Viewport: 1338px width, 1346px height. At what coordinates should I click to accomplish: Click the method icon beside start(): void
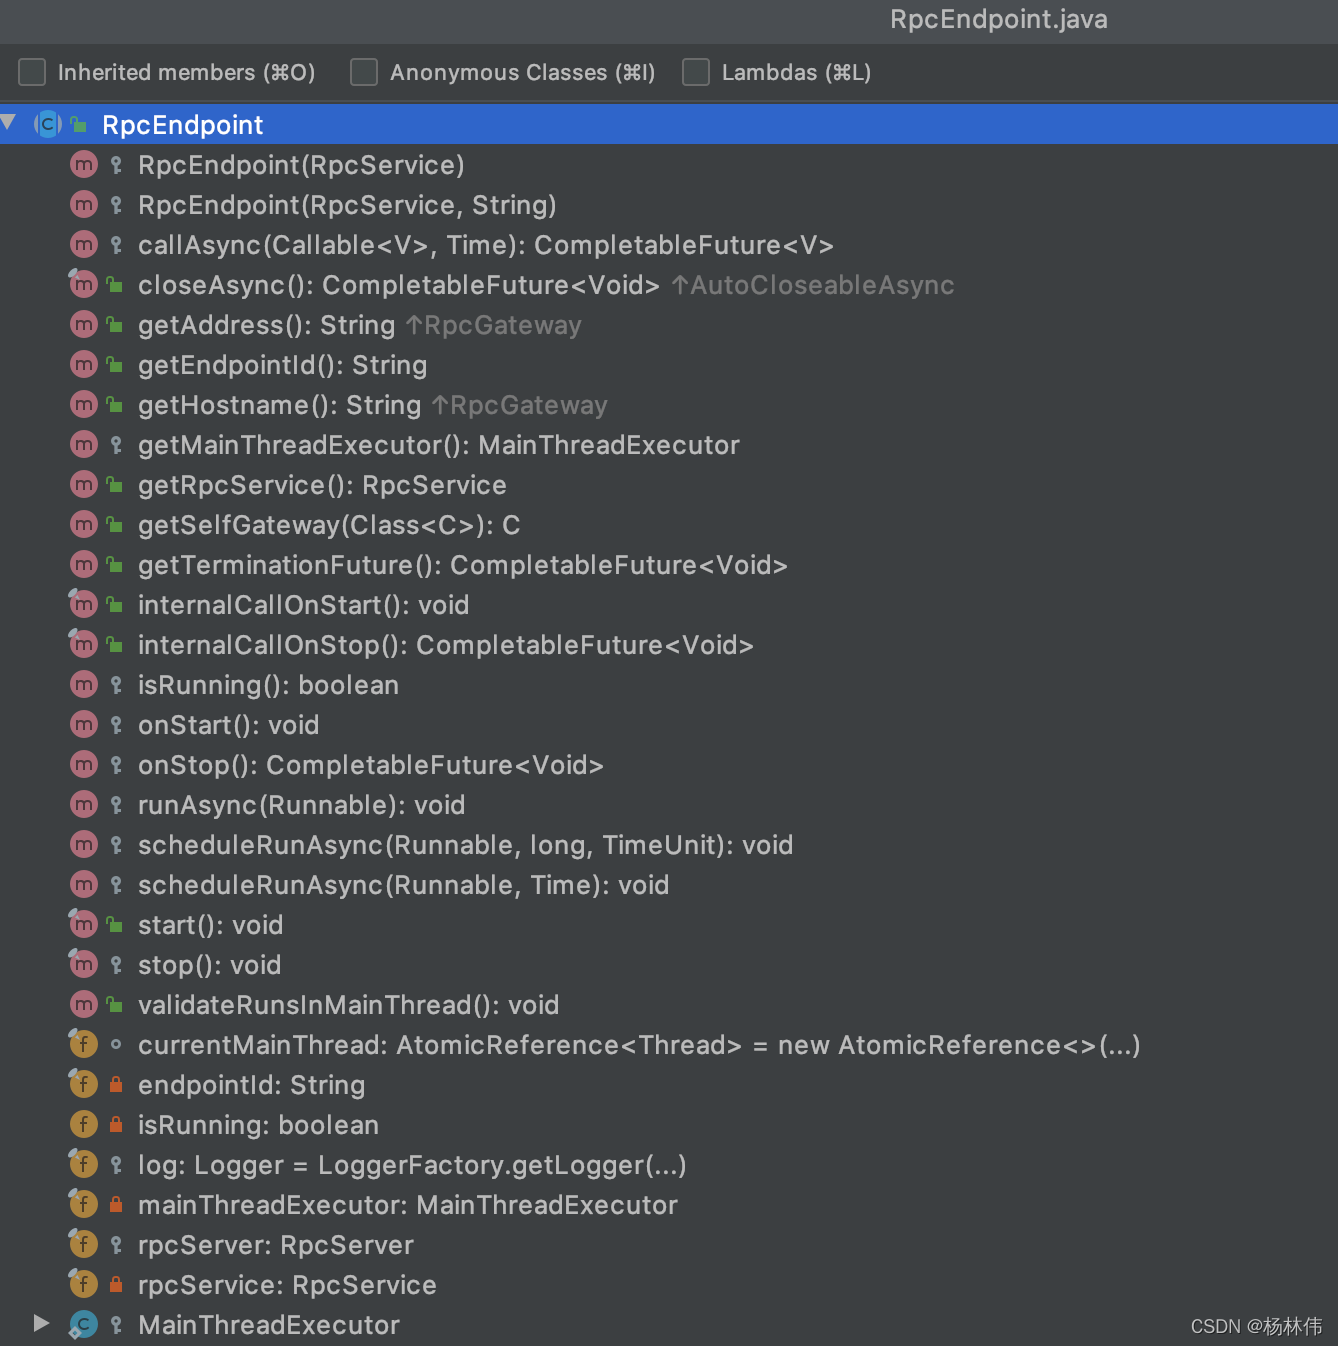[84, 925]
